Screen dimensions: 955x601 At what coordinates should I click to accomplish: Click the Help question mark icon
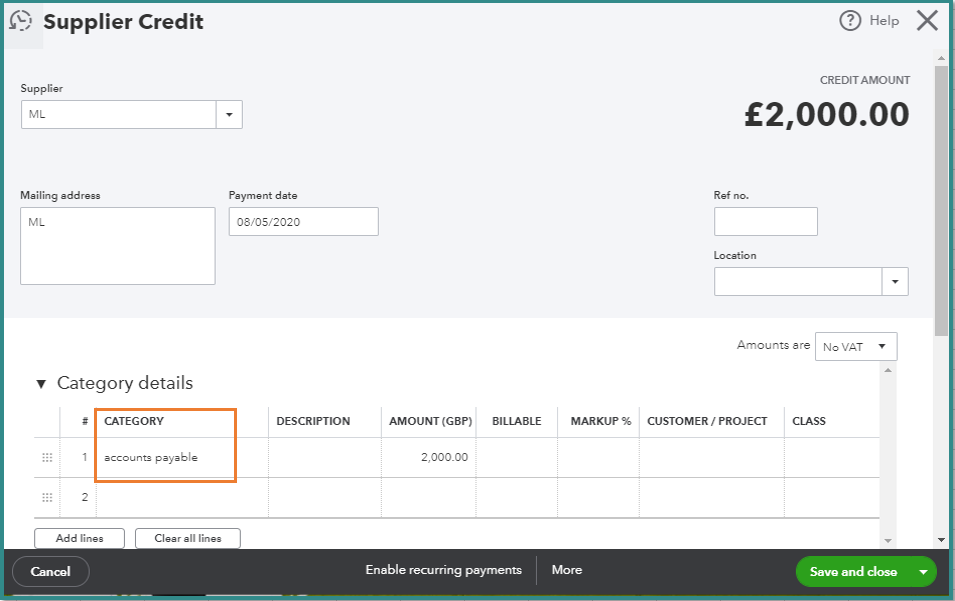click(x=850, y=21)
